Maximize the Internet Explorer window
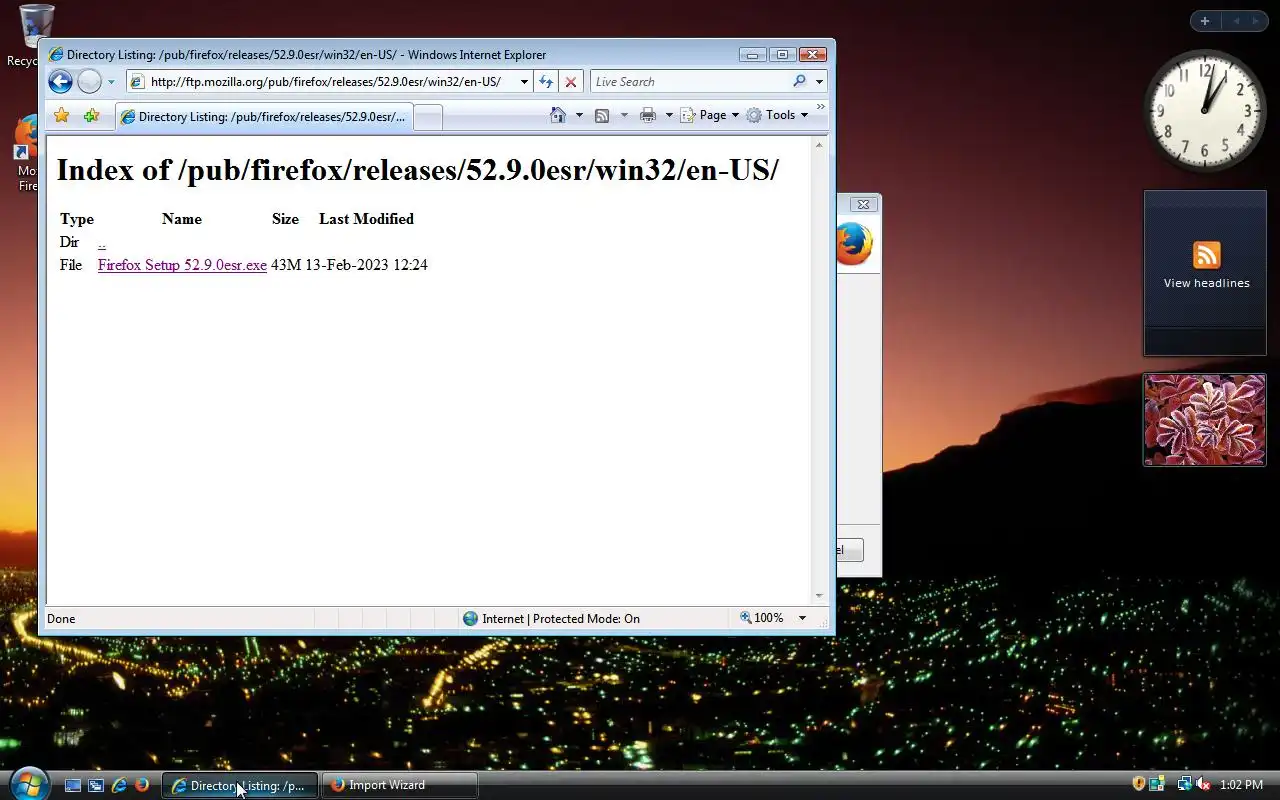This screenshot has height=800, width=1280. coord(782,55)
